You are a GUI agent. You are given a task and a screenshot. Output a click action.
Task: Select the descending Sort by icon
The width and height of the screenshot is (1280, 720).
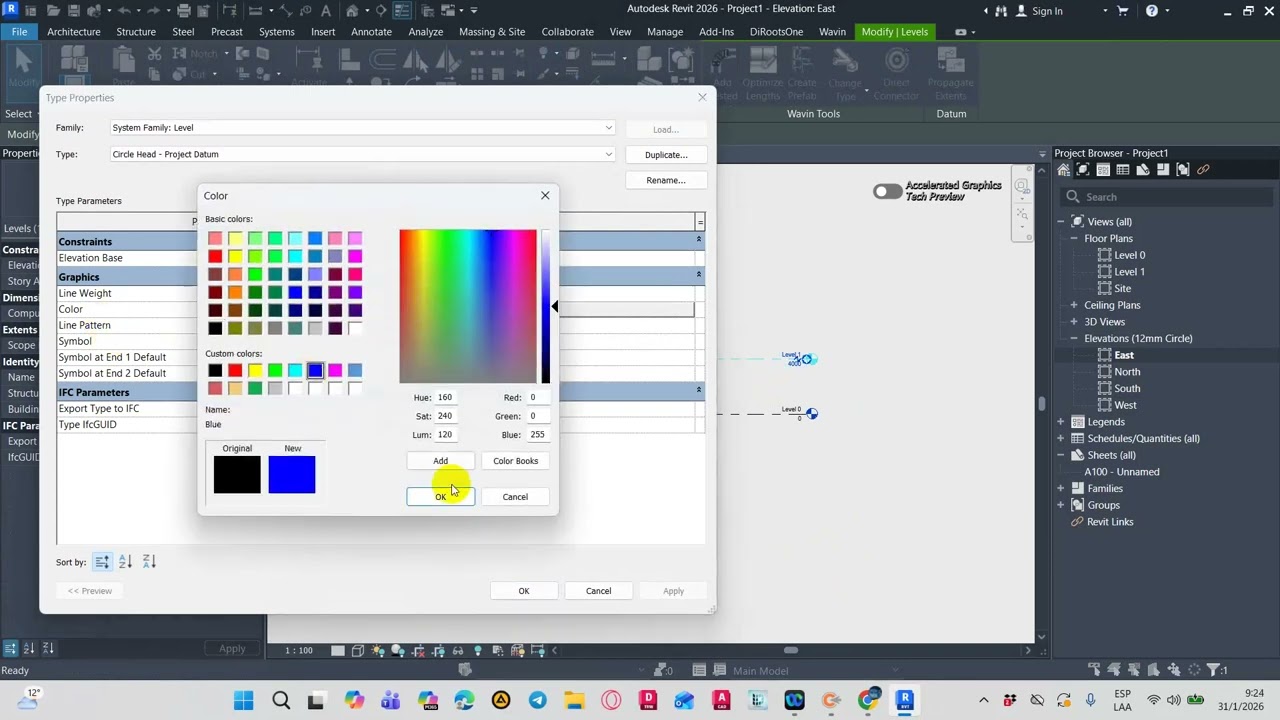(149, 562)
